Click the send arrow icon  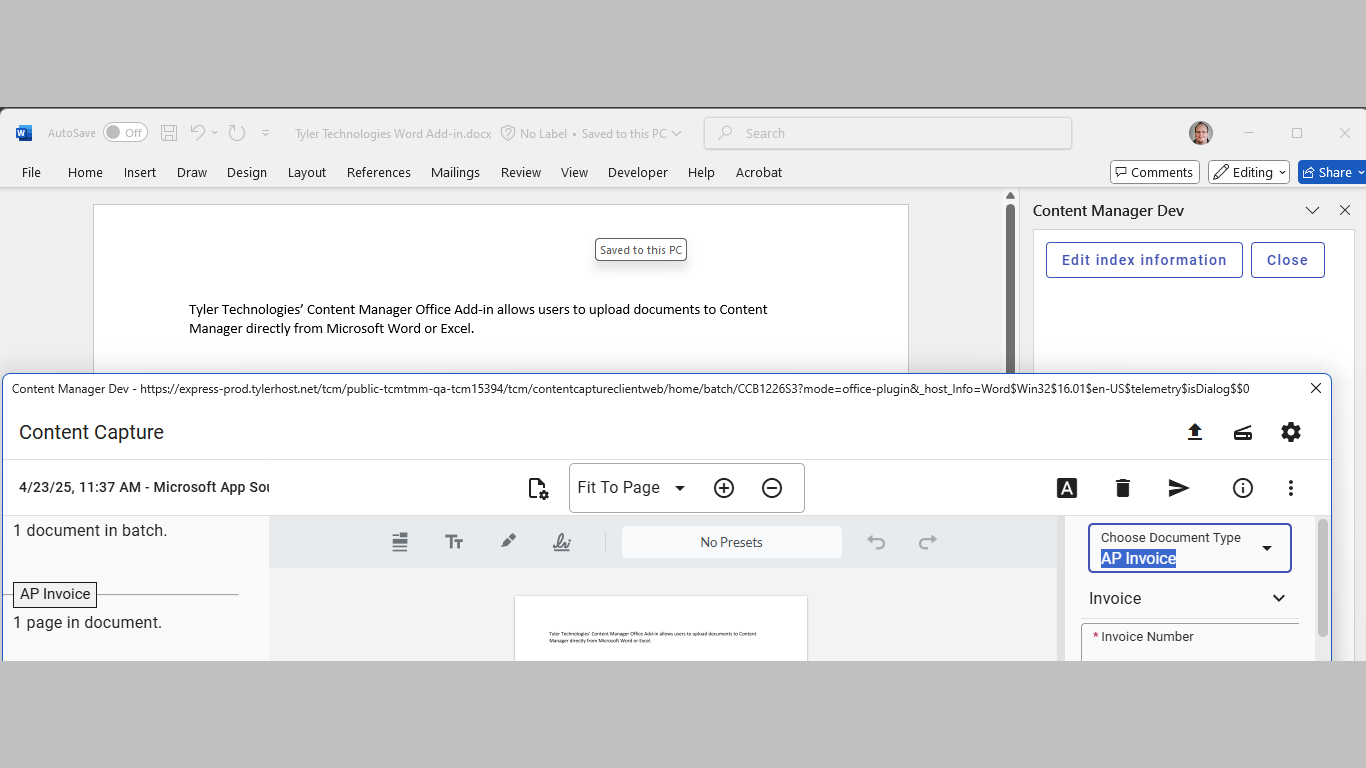click(1179, 488)
